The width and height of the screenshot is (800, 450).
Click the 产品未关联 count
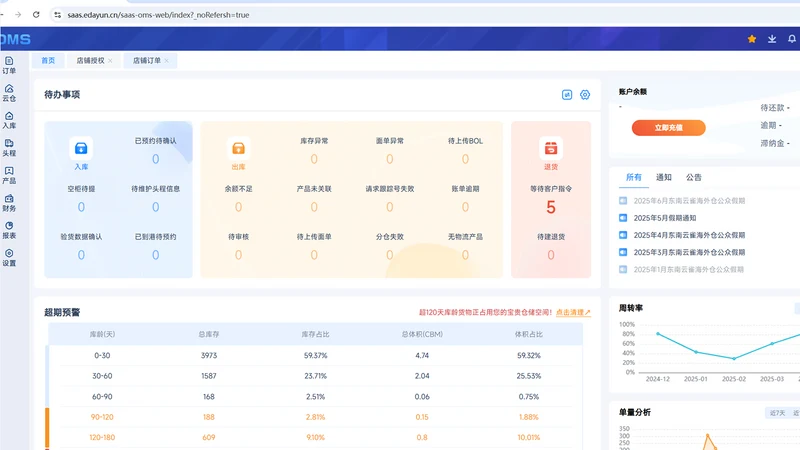314,207
